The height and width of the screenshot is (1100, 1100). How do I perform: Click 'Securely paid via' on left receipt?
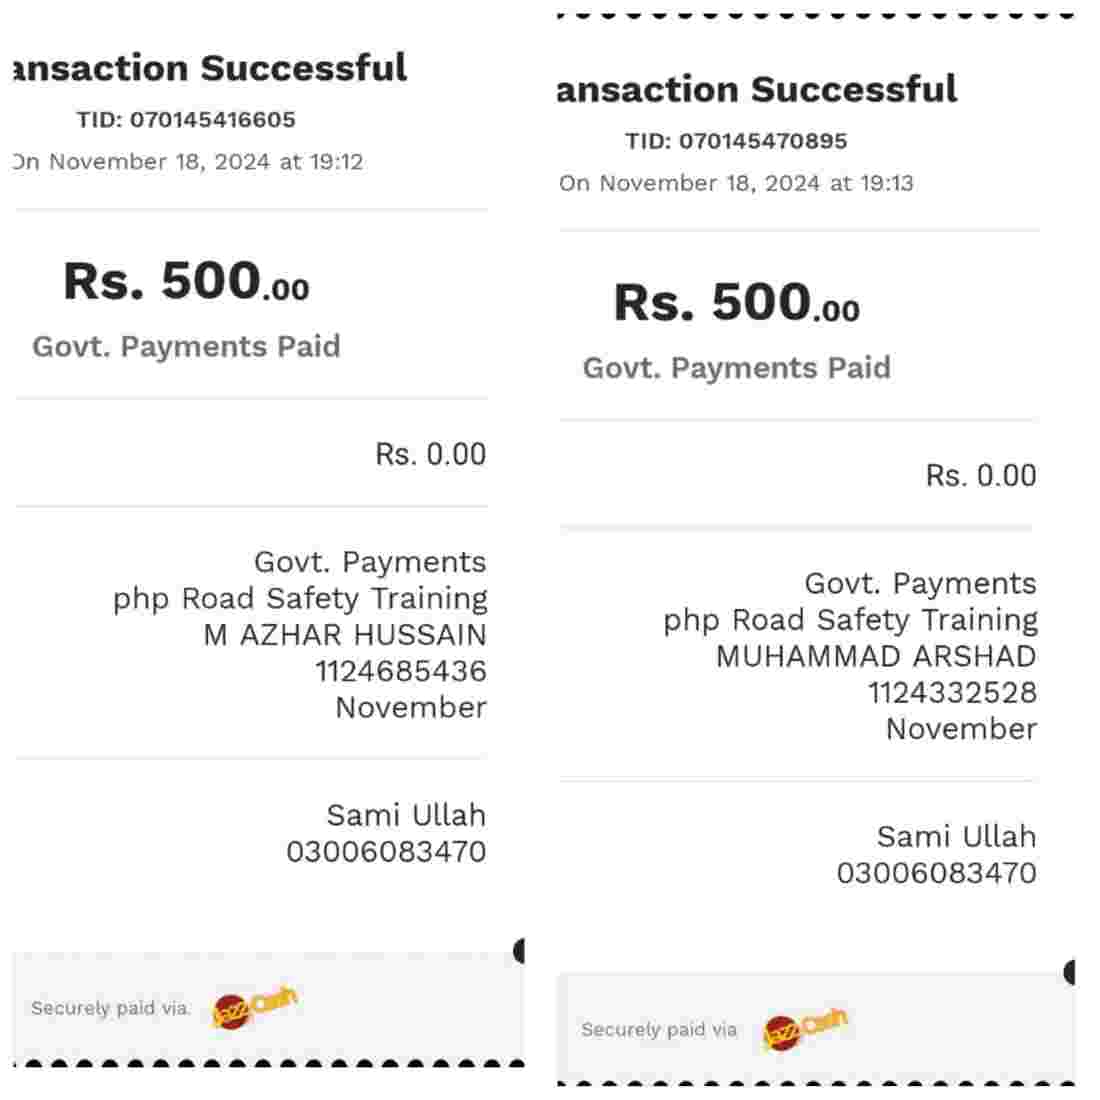pos(110,1008)
